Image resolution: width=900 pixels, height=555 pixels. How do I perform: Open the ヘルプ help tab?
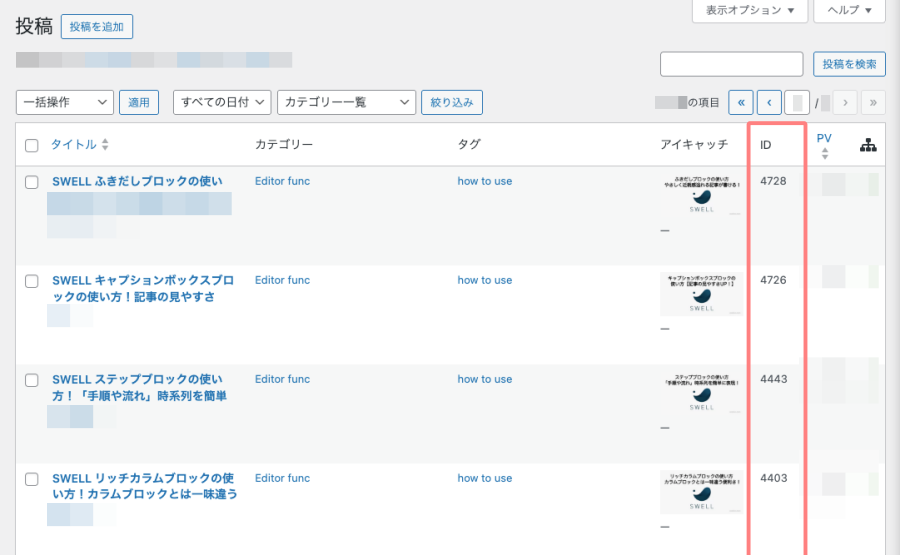click(850, 11)
